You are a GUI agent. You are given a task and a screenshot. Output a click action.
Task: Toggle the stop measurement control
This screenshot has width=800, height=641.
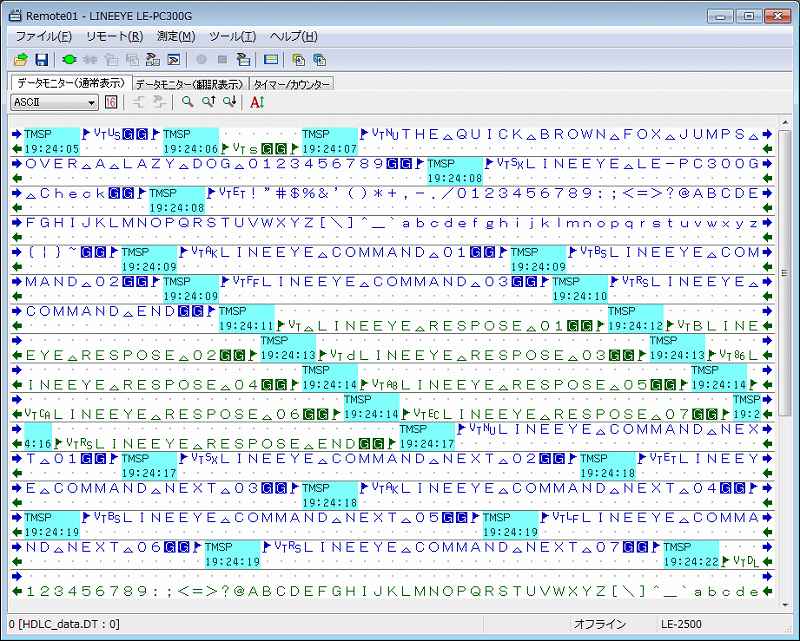click(223, 59)
